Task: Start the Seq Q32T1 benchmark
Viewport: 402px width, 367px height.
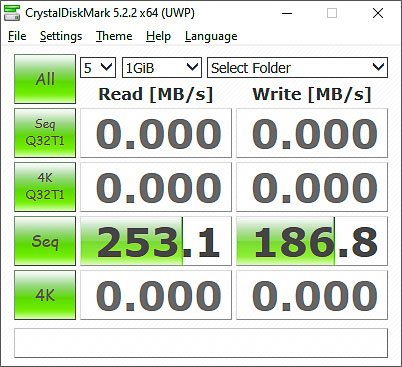Action: click(x=45, y=133)
